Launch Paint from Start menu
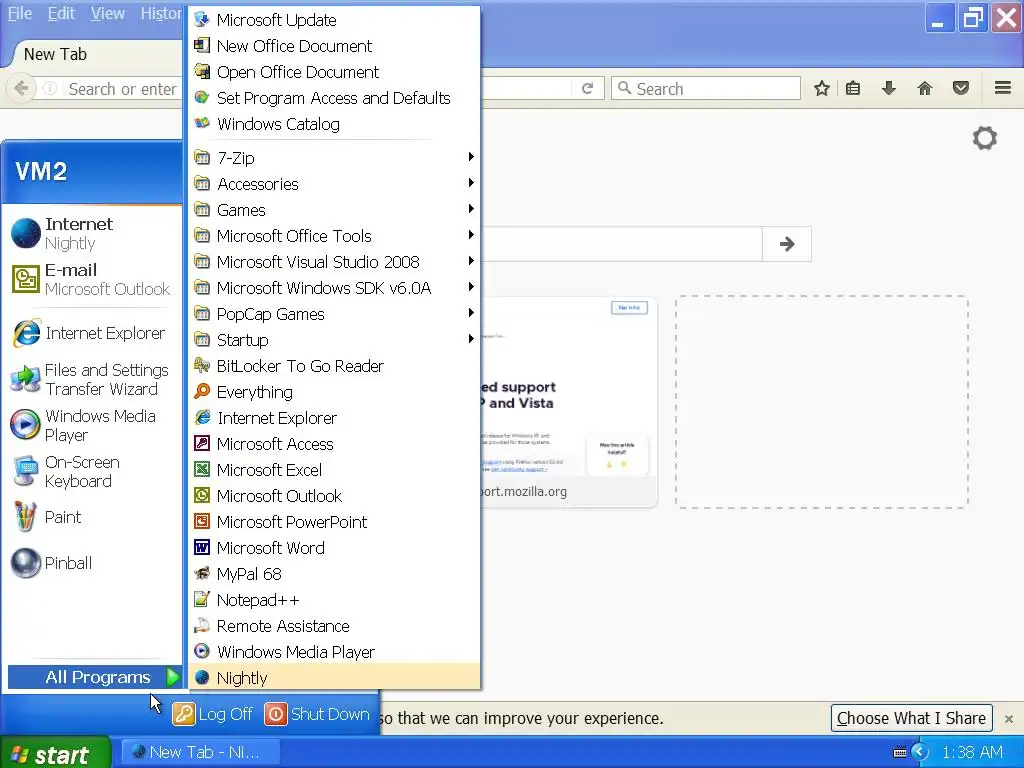Viewport: 1024px width, 768px height. [x=92, y=517]
